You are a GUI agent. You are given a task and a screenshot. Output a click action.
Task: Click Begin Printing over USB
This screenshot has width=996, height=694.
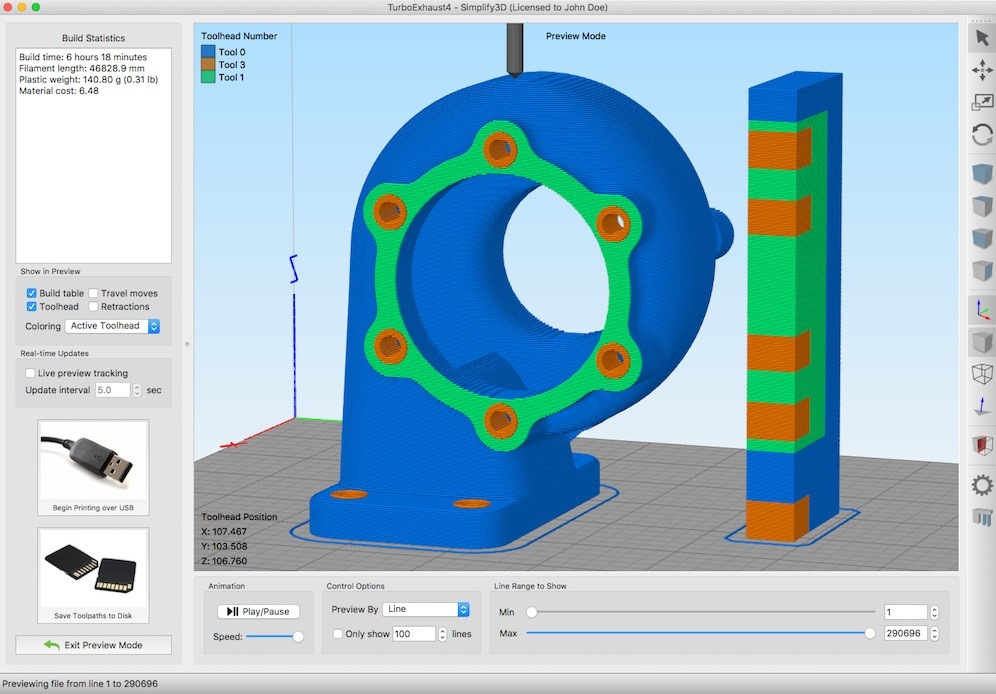tap(93, 466)
